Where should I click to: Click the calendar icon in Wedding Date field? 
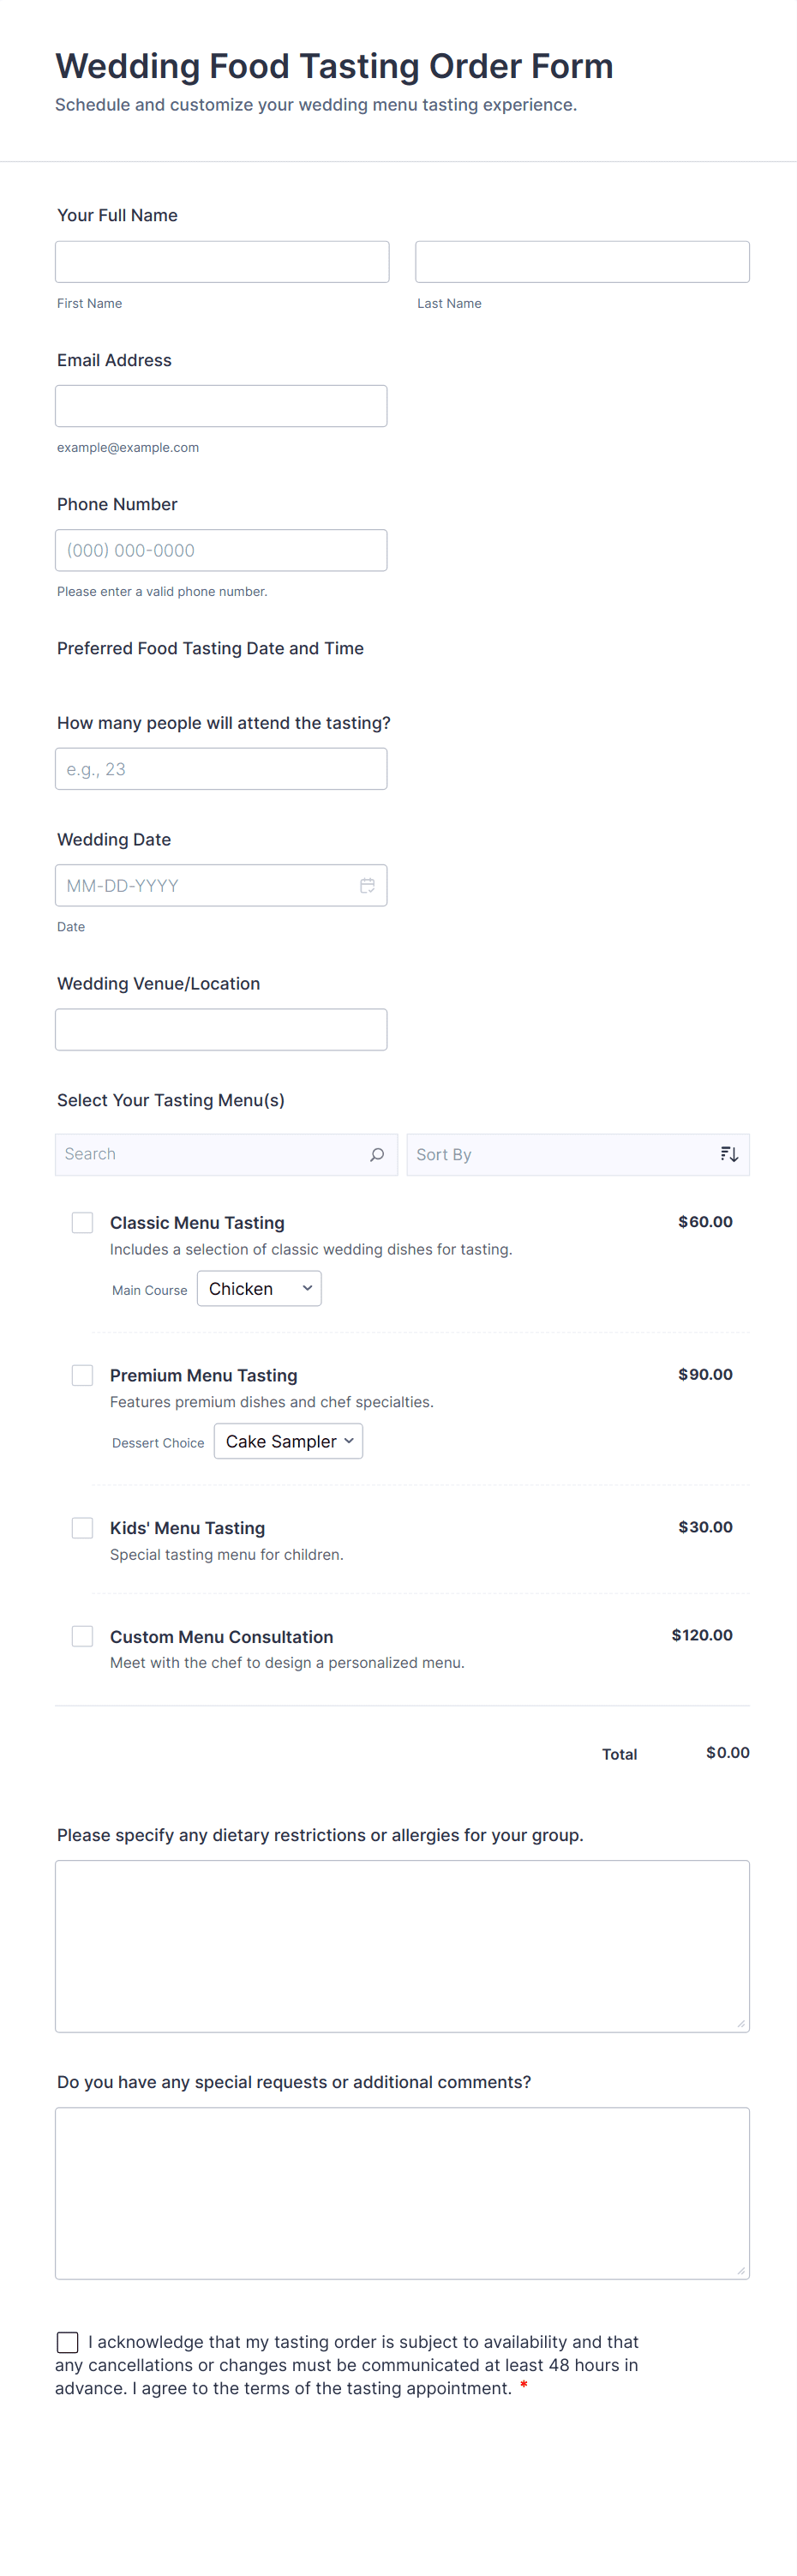(x=367, y=885)
